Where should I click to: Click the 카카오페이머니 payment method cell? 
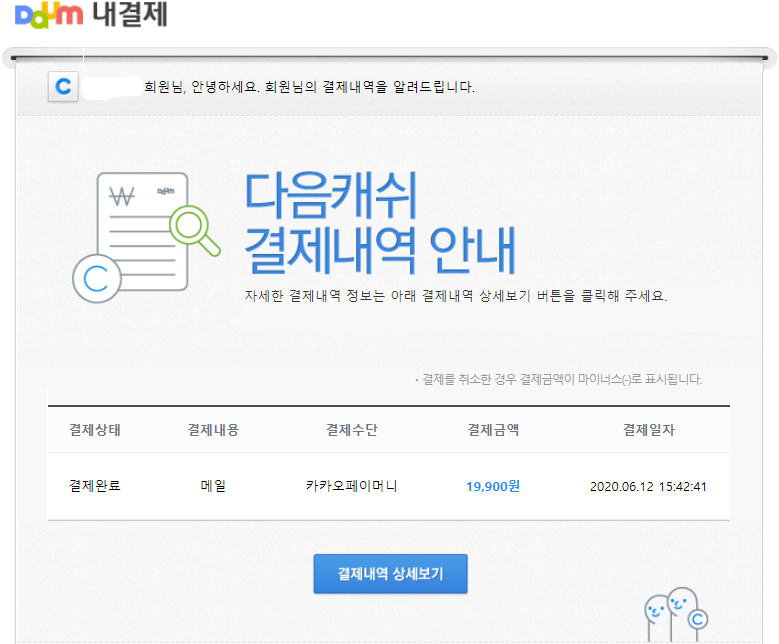(352, 485)
